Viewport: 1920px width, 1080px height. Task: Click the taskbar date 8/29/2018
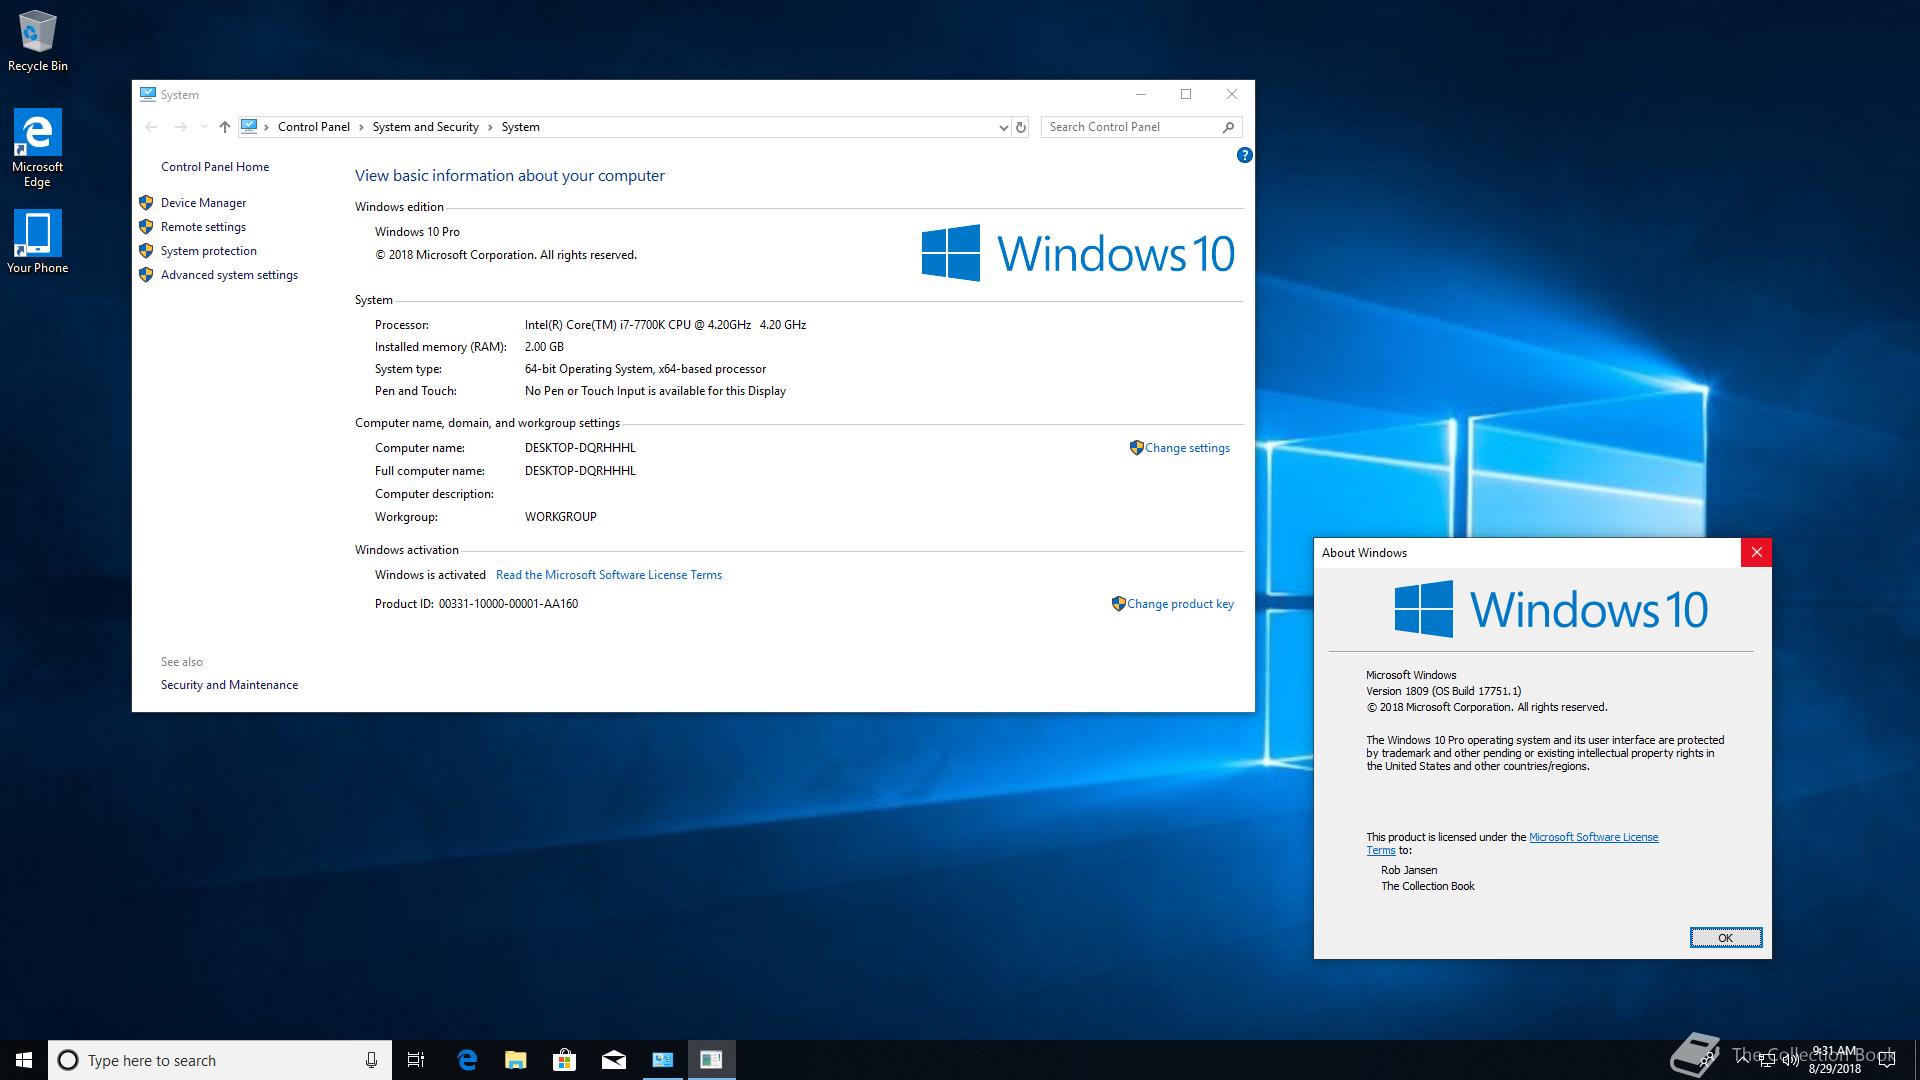1834,1069
